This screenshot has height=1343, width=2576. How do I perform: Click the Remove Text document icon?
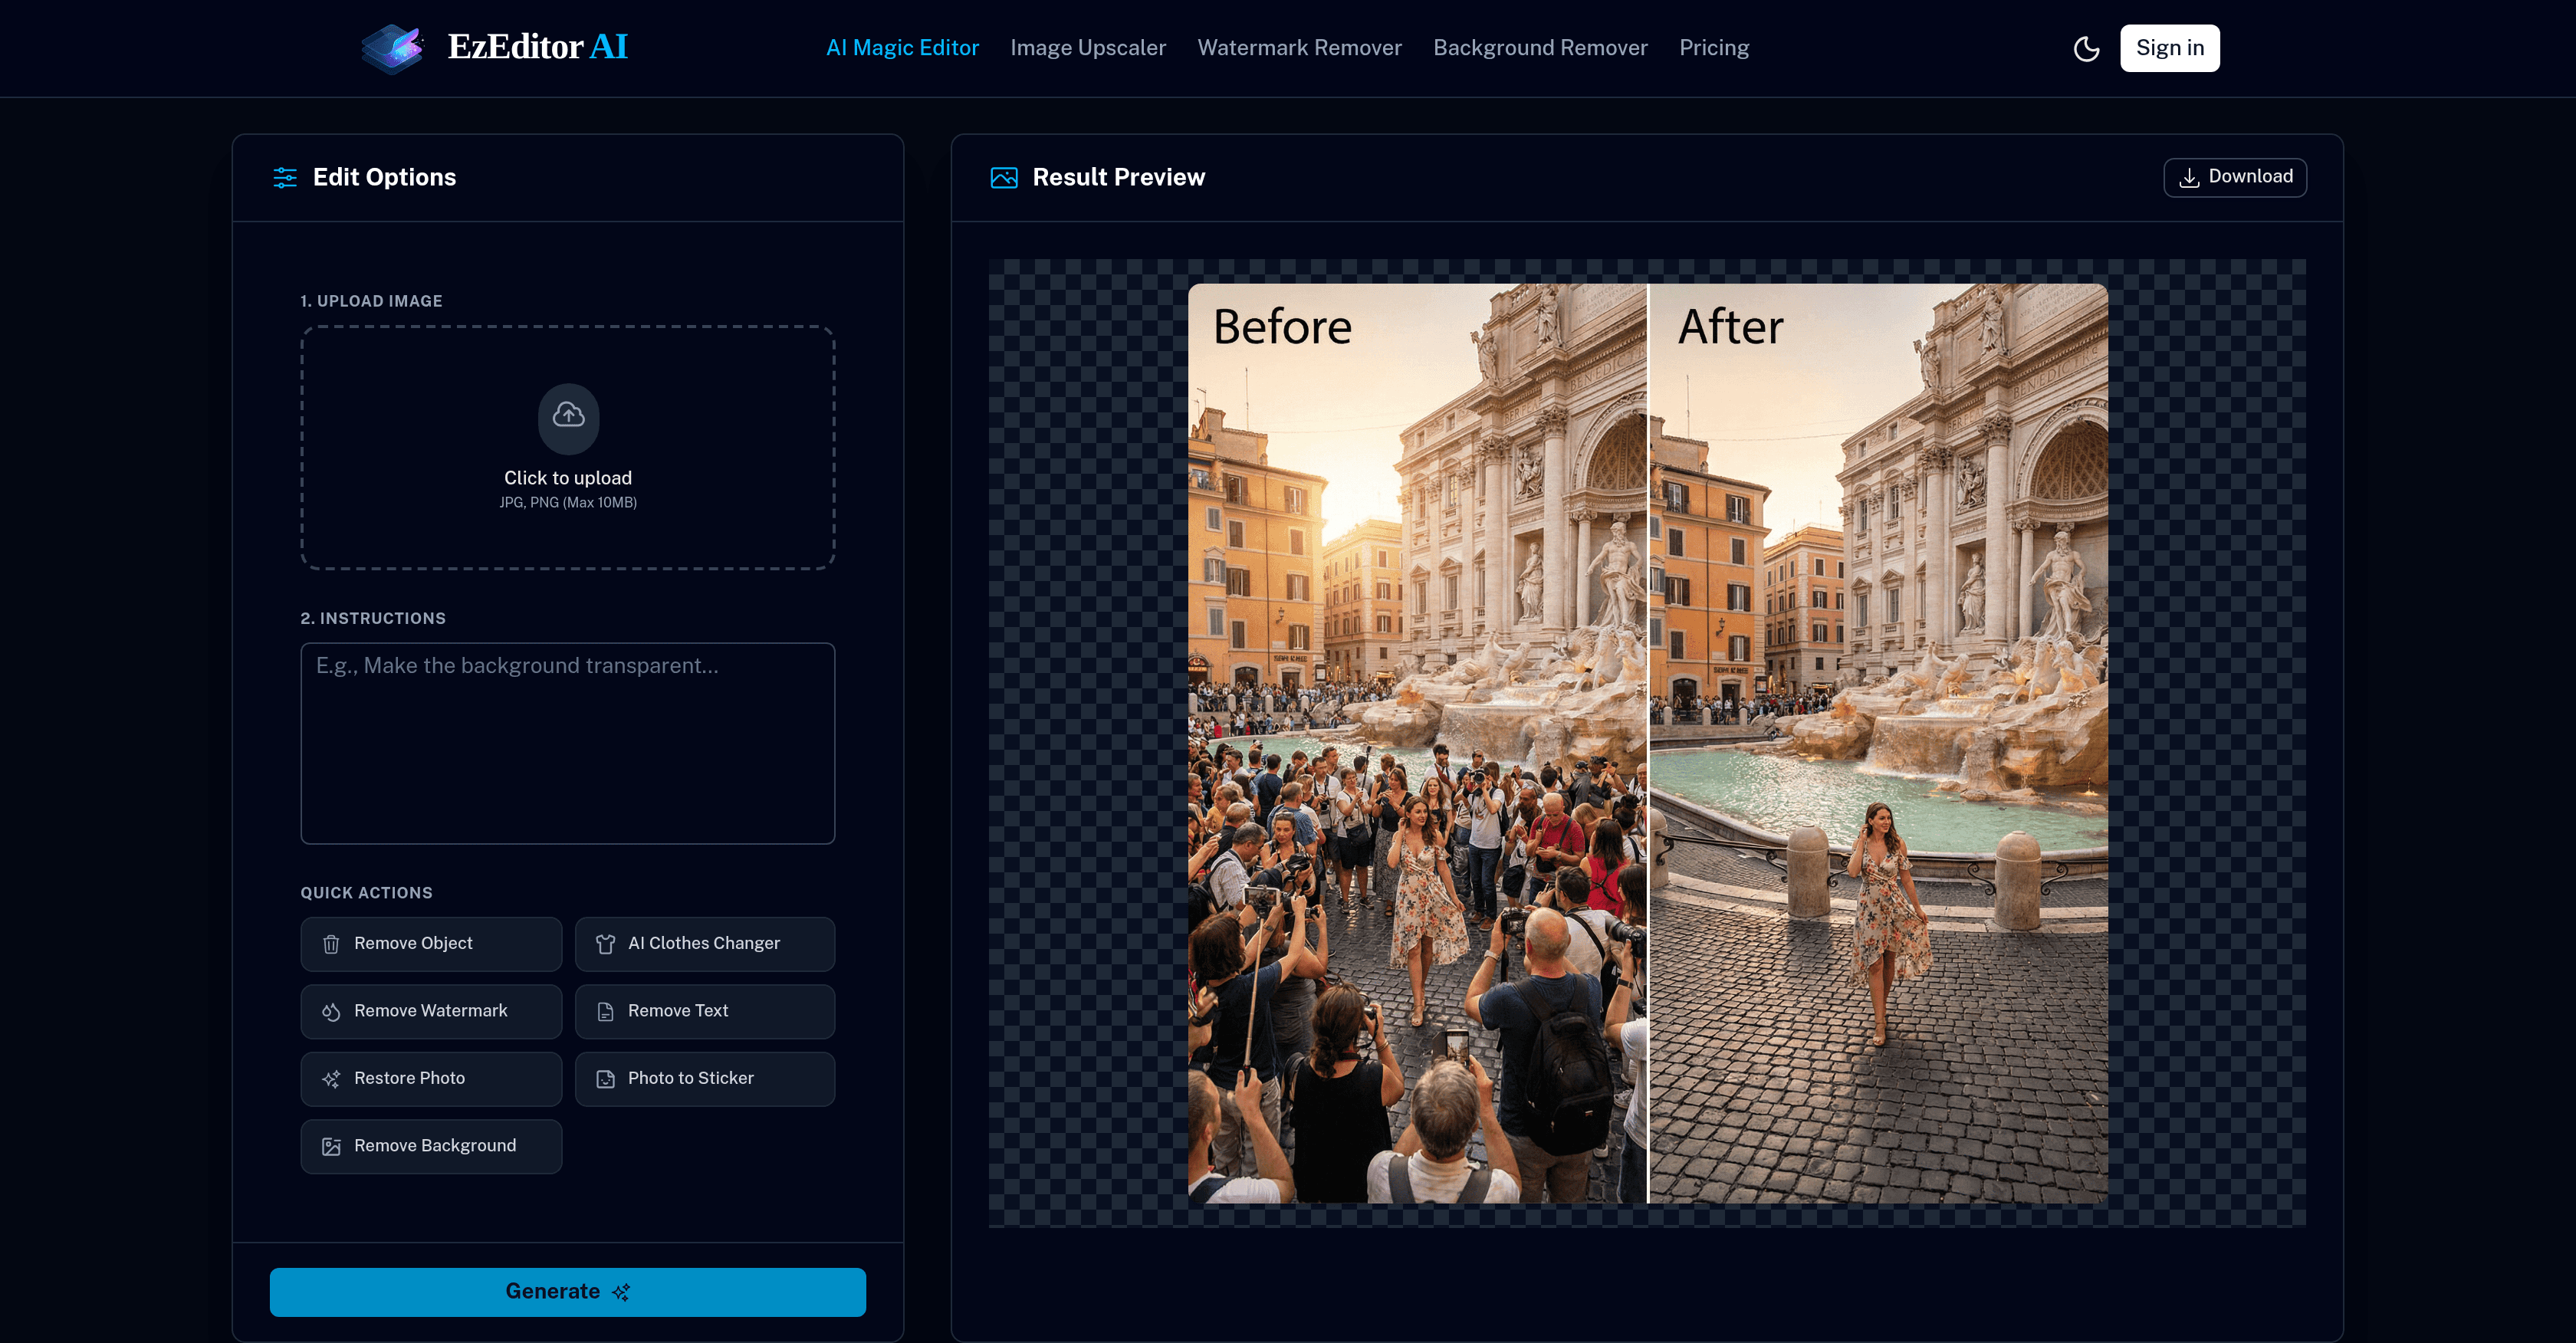(606, 1011)
